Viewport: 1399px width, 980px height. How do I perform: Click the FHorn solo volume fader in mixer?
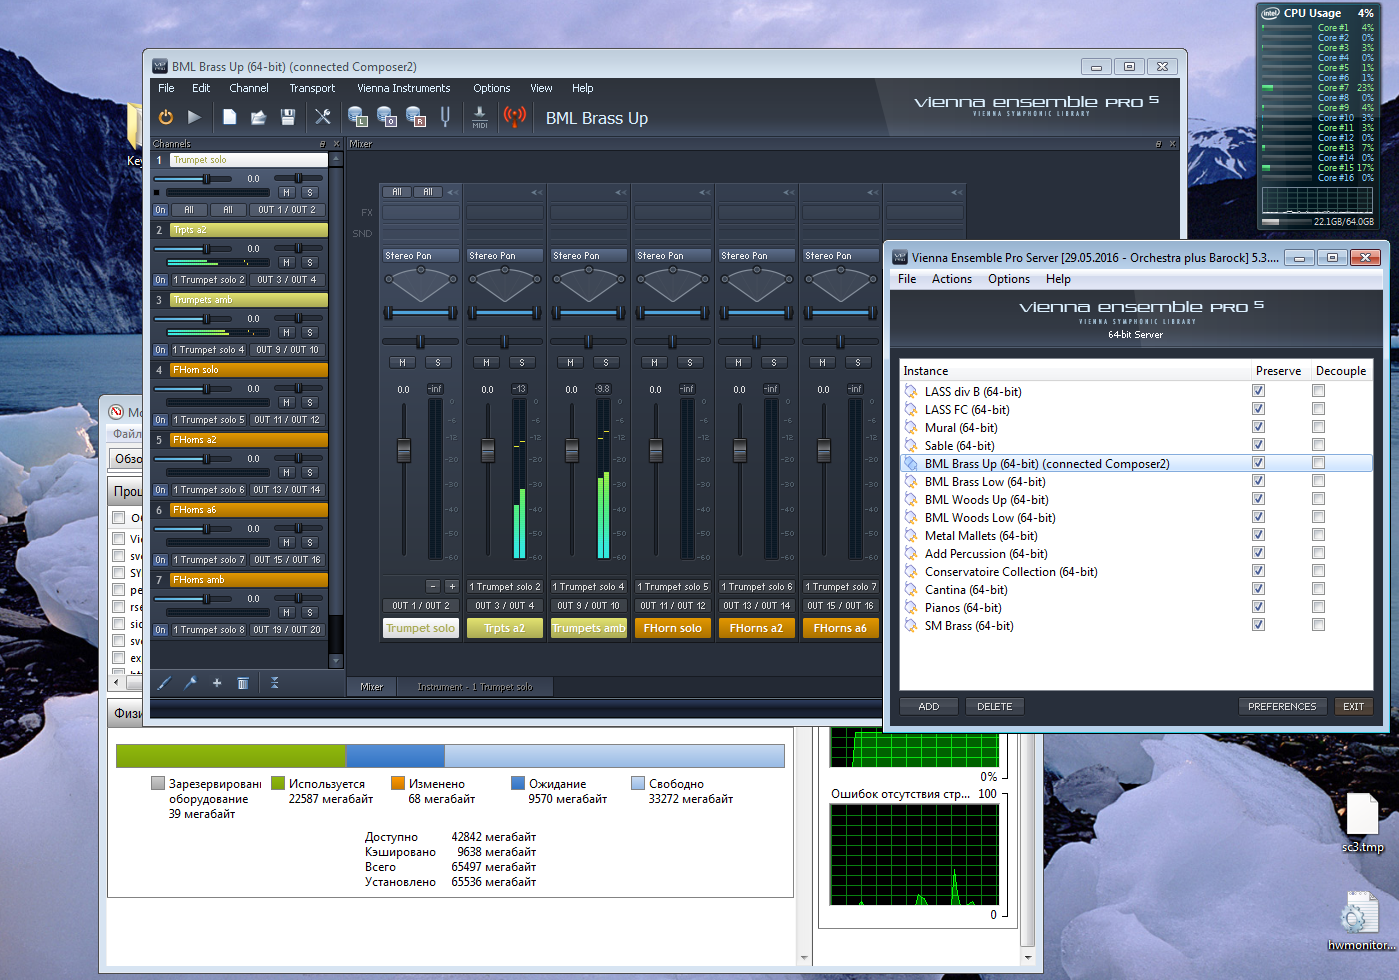click(x=656, y=450)
